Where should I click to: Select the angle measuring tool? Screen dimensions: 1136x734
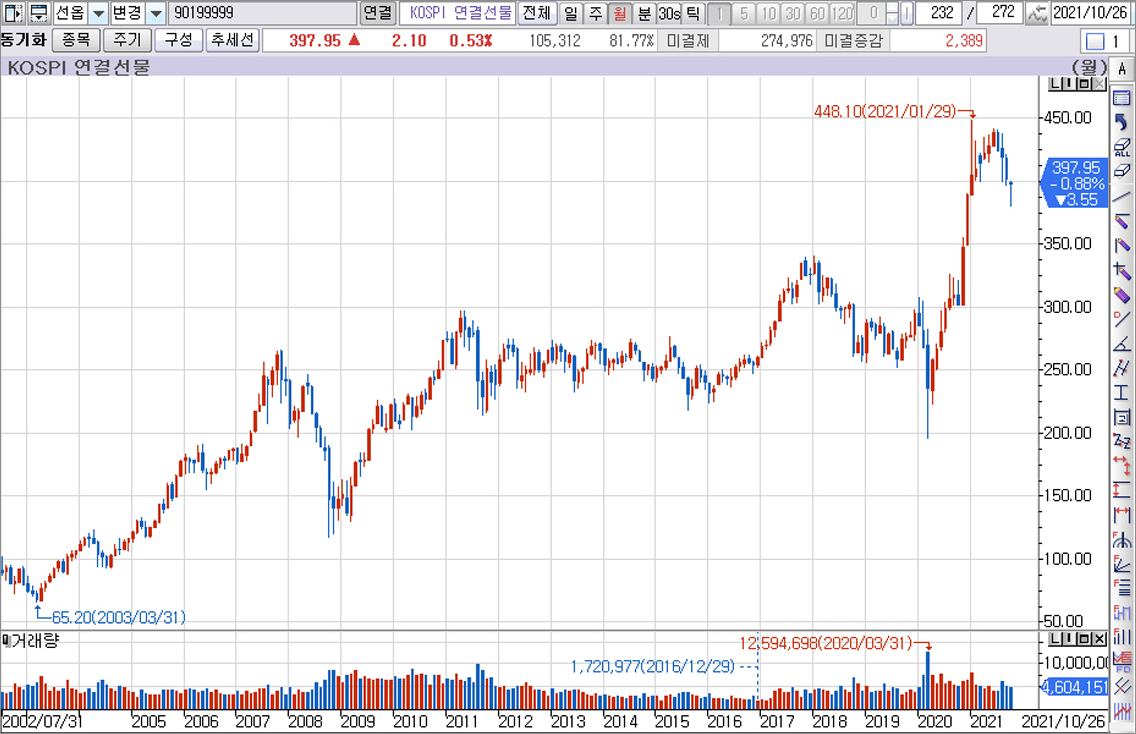tap(1122, 343)
